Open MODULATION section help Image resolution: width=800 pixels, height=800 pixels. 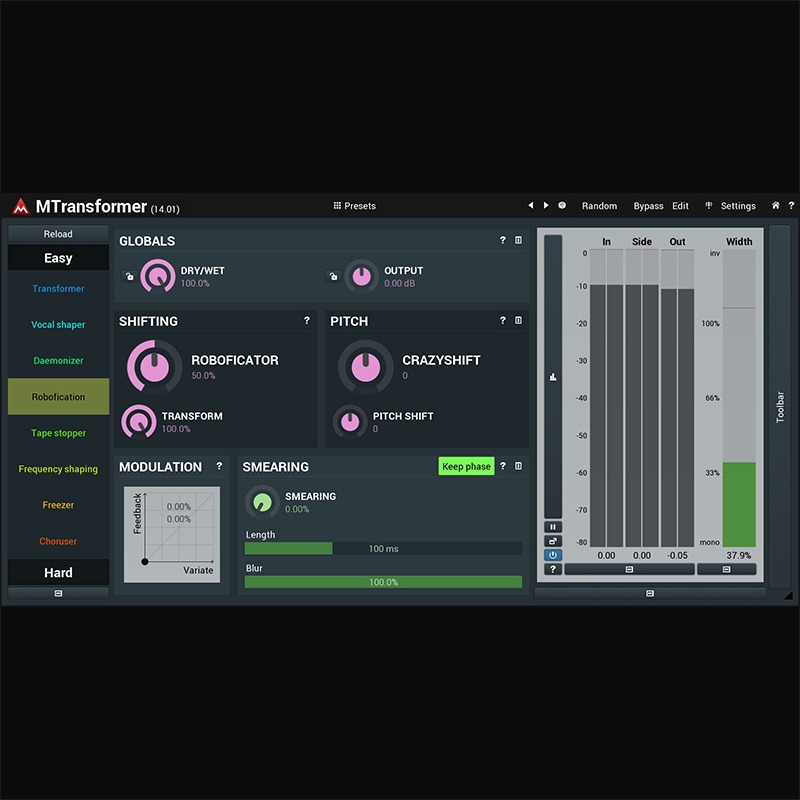pyautogui.click(x=219, y=466)
